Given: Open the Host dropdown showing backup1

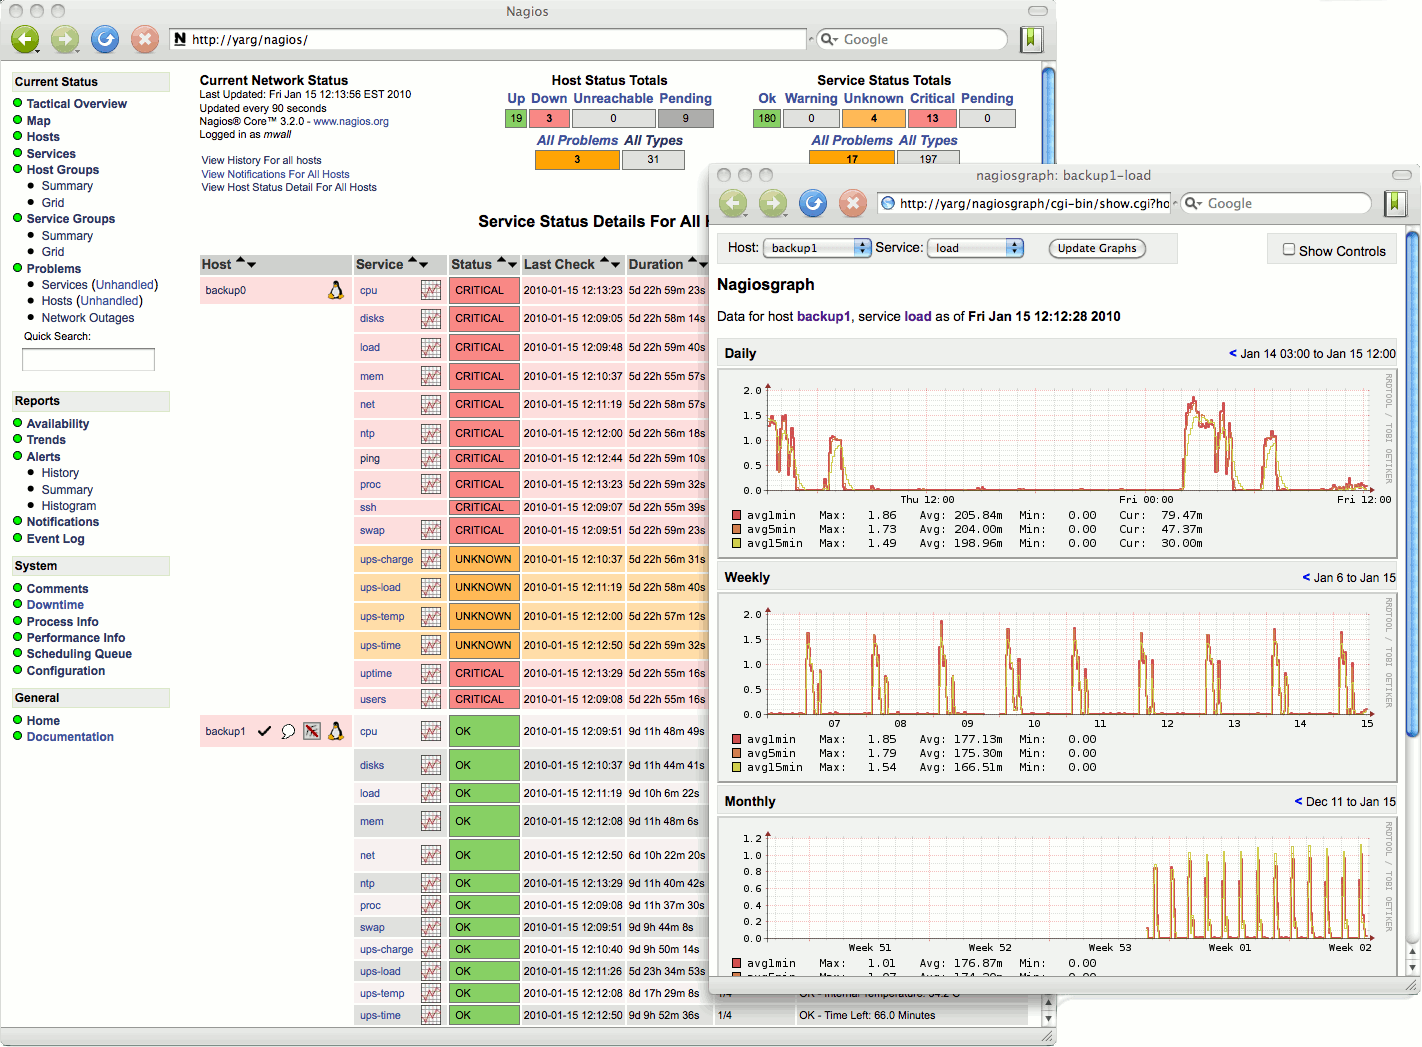Looking at the screenshot, I should point(817,248).
